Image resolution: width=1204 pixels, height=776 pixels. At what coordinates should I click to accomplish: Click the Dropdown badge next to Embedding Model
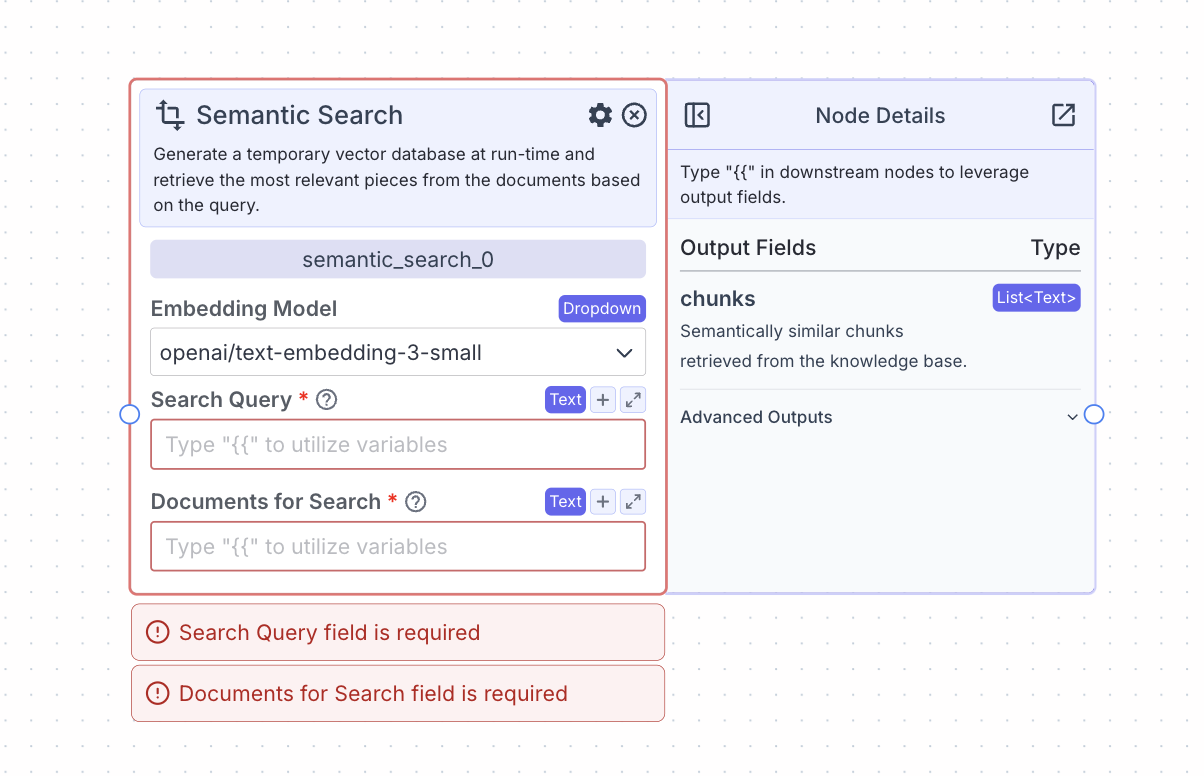tap(602, 308)
